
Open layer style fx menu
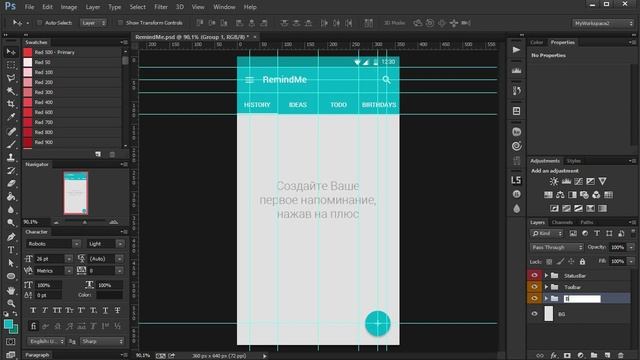[554, 356]
